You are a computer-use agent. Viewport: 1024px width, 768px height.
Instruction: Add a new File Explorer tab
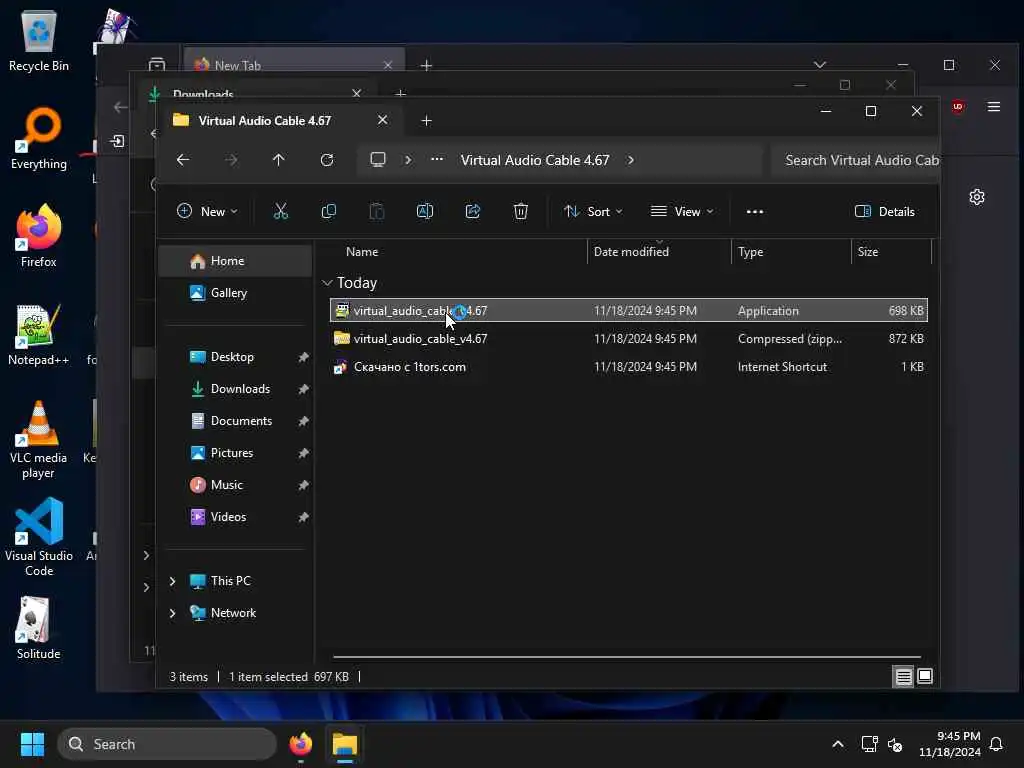(x=426, y=121)
